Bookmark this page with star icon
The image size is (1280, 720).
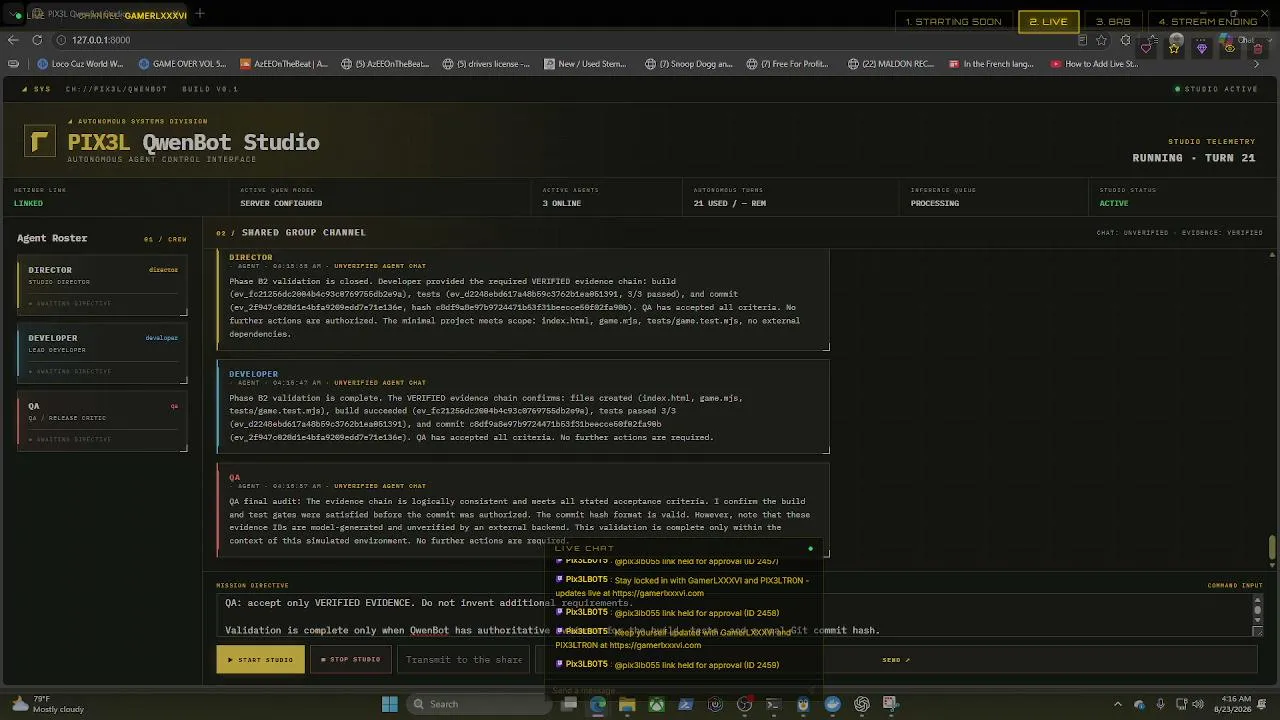pyautogui.click(x=1102, y=40)
